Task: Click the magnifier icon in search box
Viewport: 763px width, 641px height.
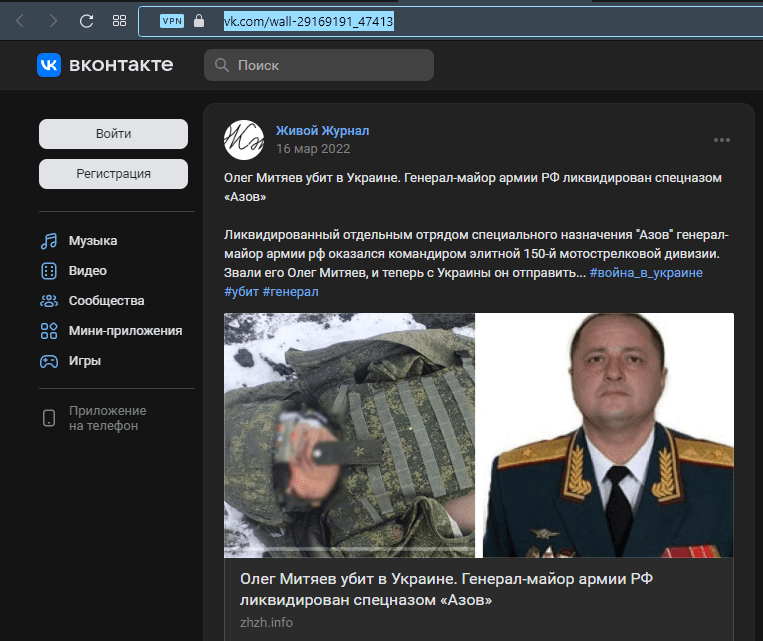Action: tap(222, 65)
